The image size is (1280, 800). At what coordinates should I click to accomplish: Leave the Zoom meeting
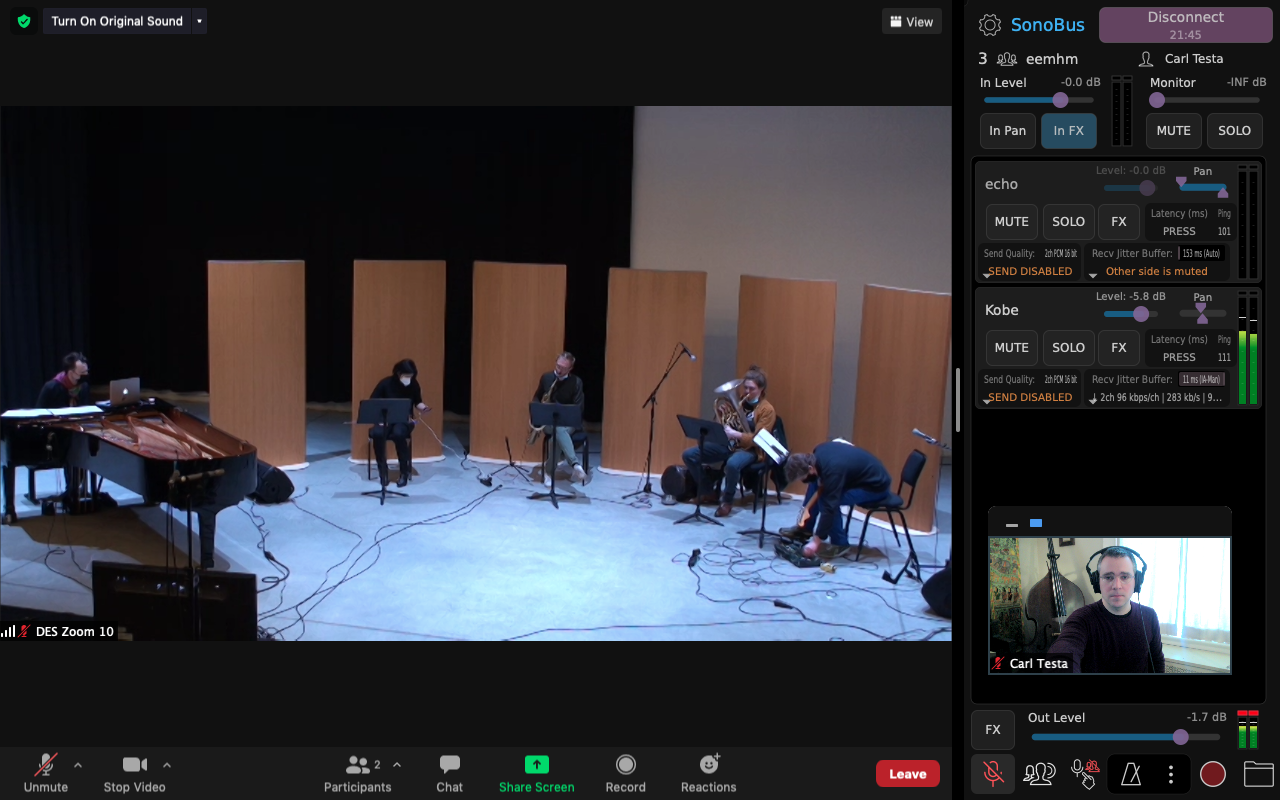pos(907,773)
